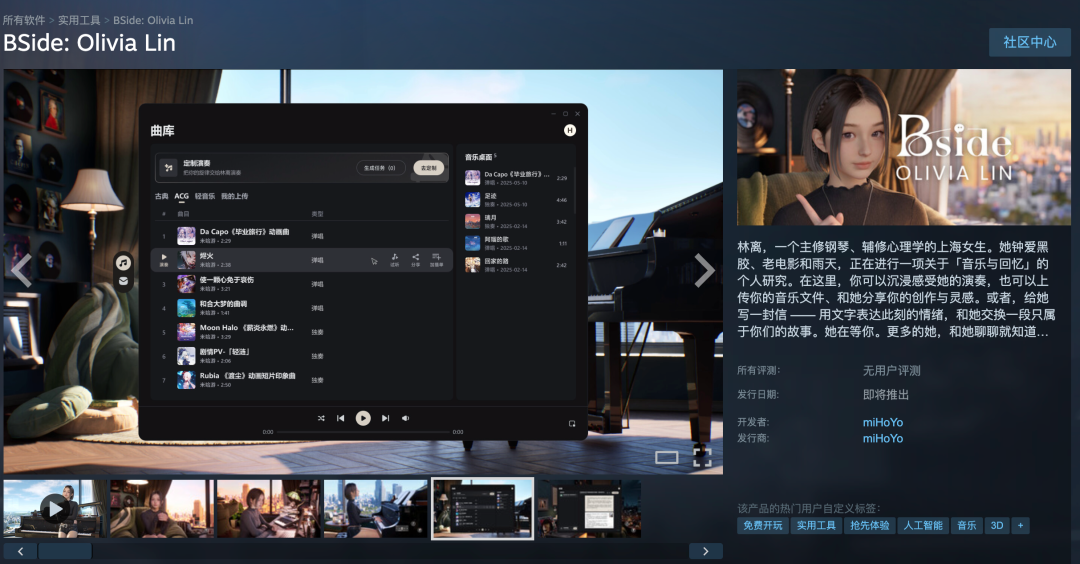The width and height of the screenshot is (1080, 564).
Task: Click the 璃月 album cover in 音乐桌面
Action: [472, 221]
